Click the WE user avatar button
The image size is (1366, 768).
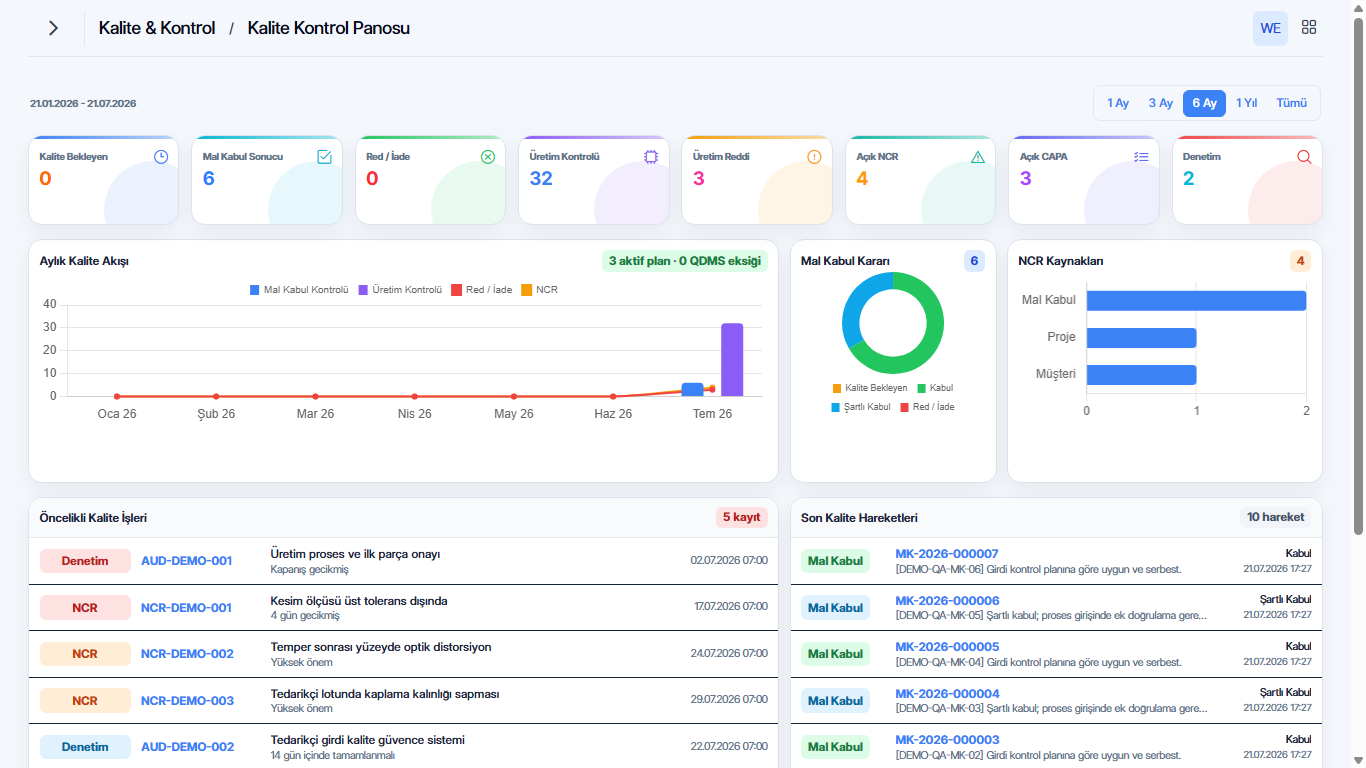1270,28
